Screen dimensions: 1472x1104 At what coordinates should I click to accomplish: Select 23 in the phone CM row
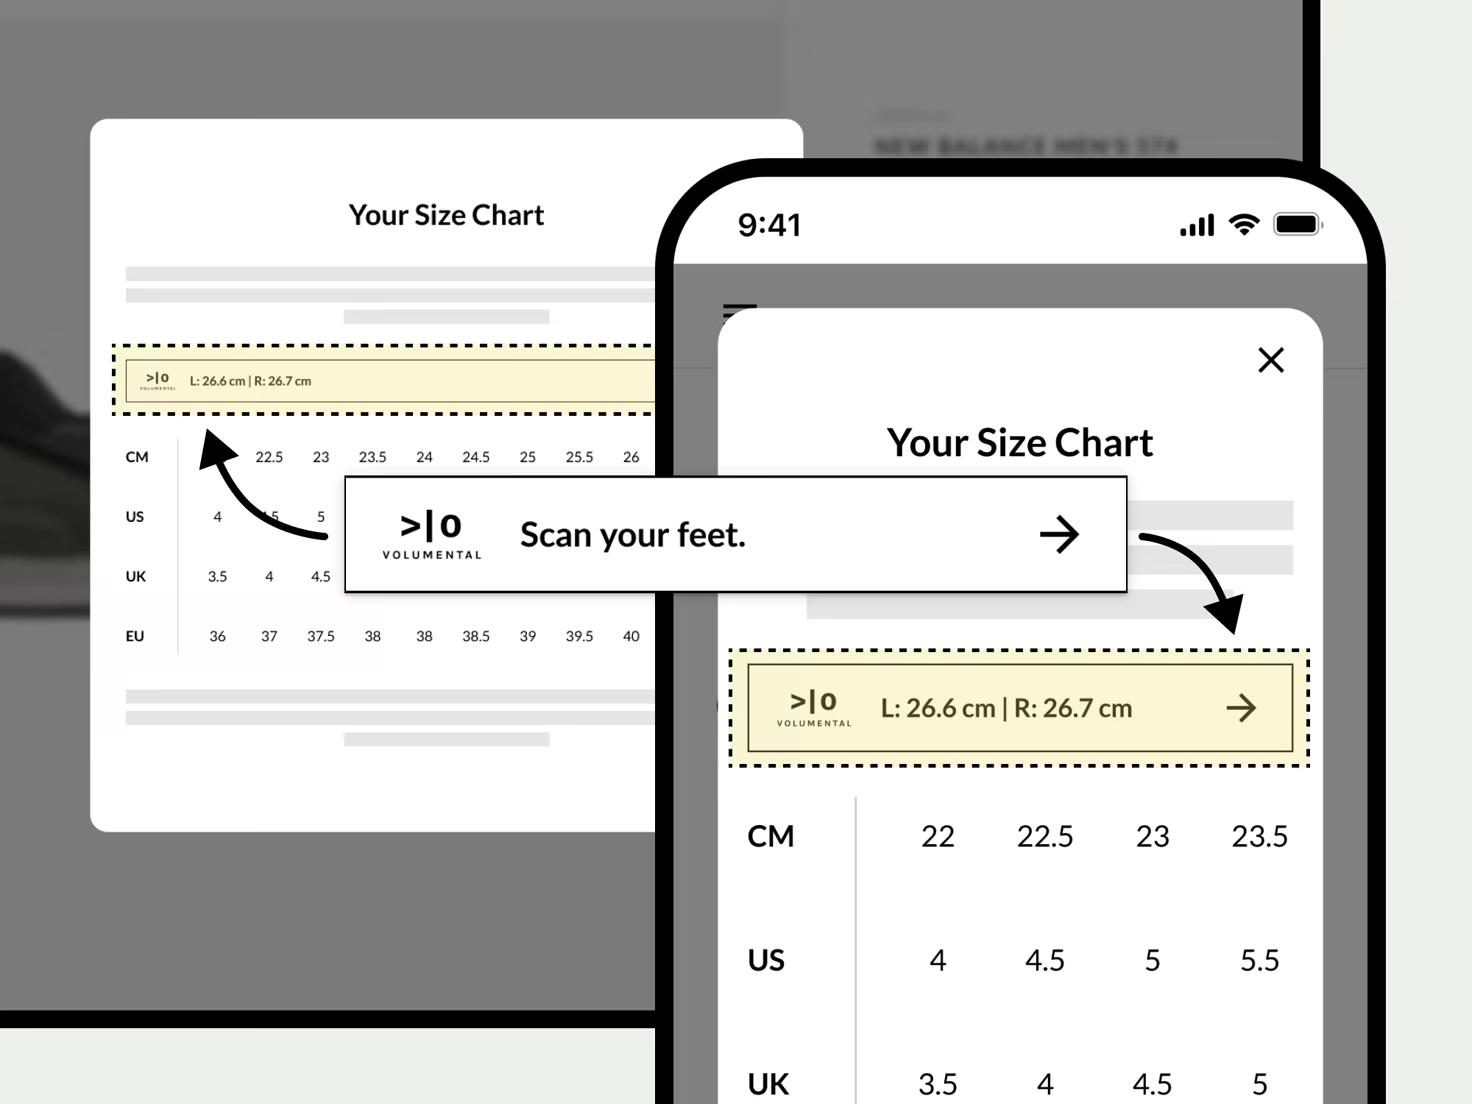1152,836
